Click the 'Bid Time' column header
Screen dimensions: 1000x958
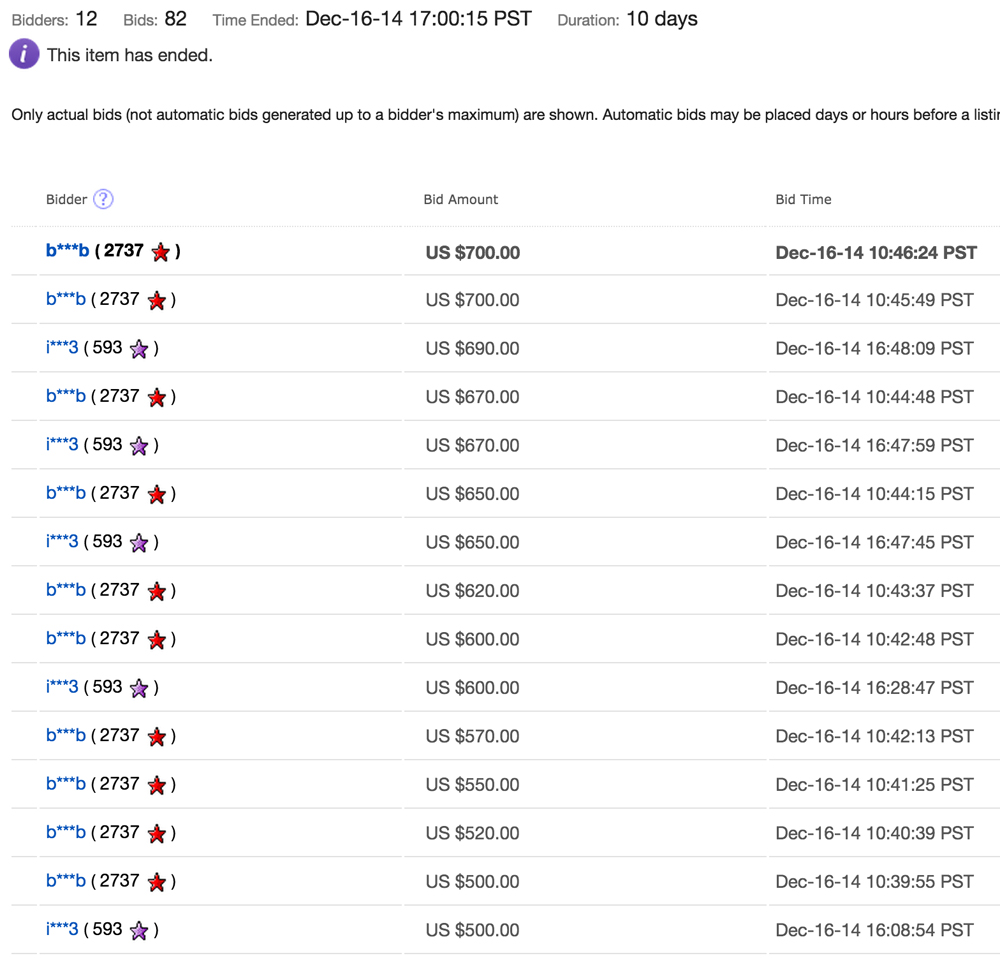pyautogui.click(x=803, y=200)
